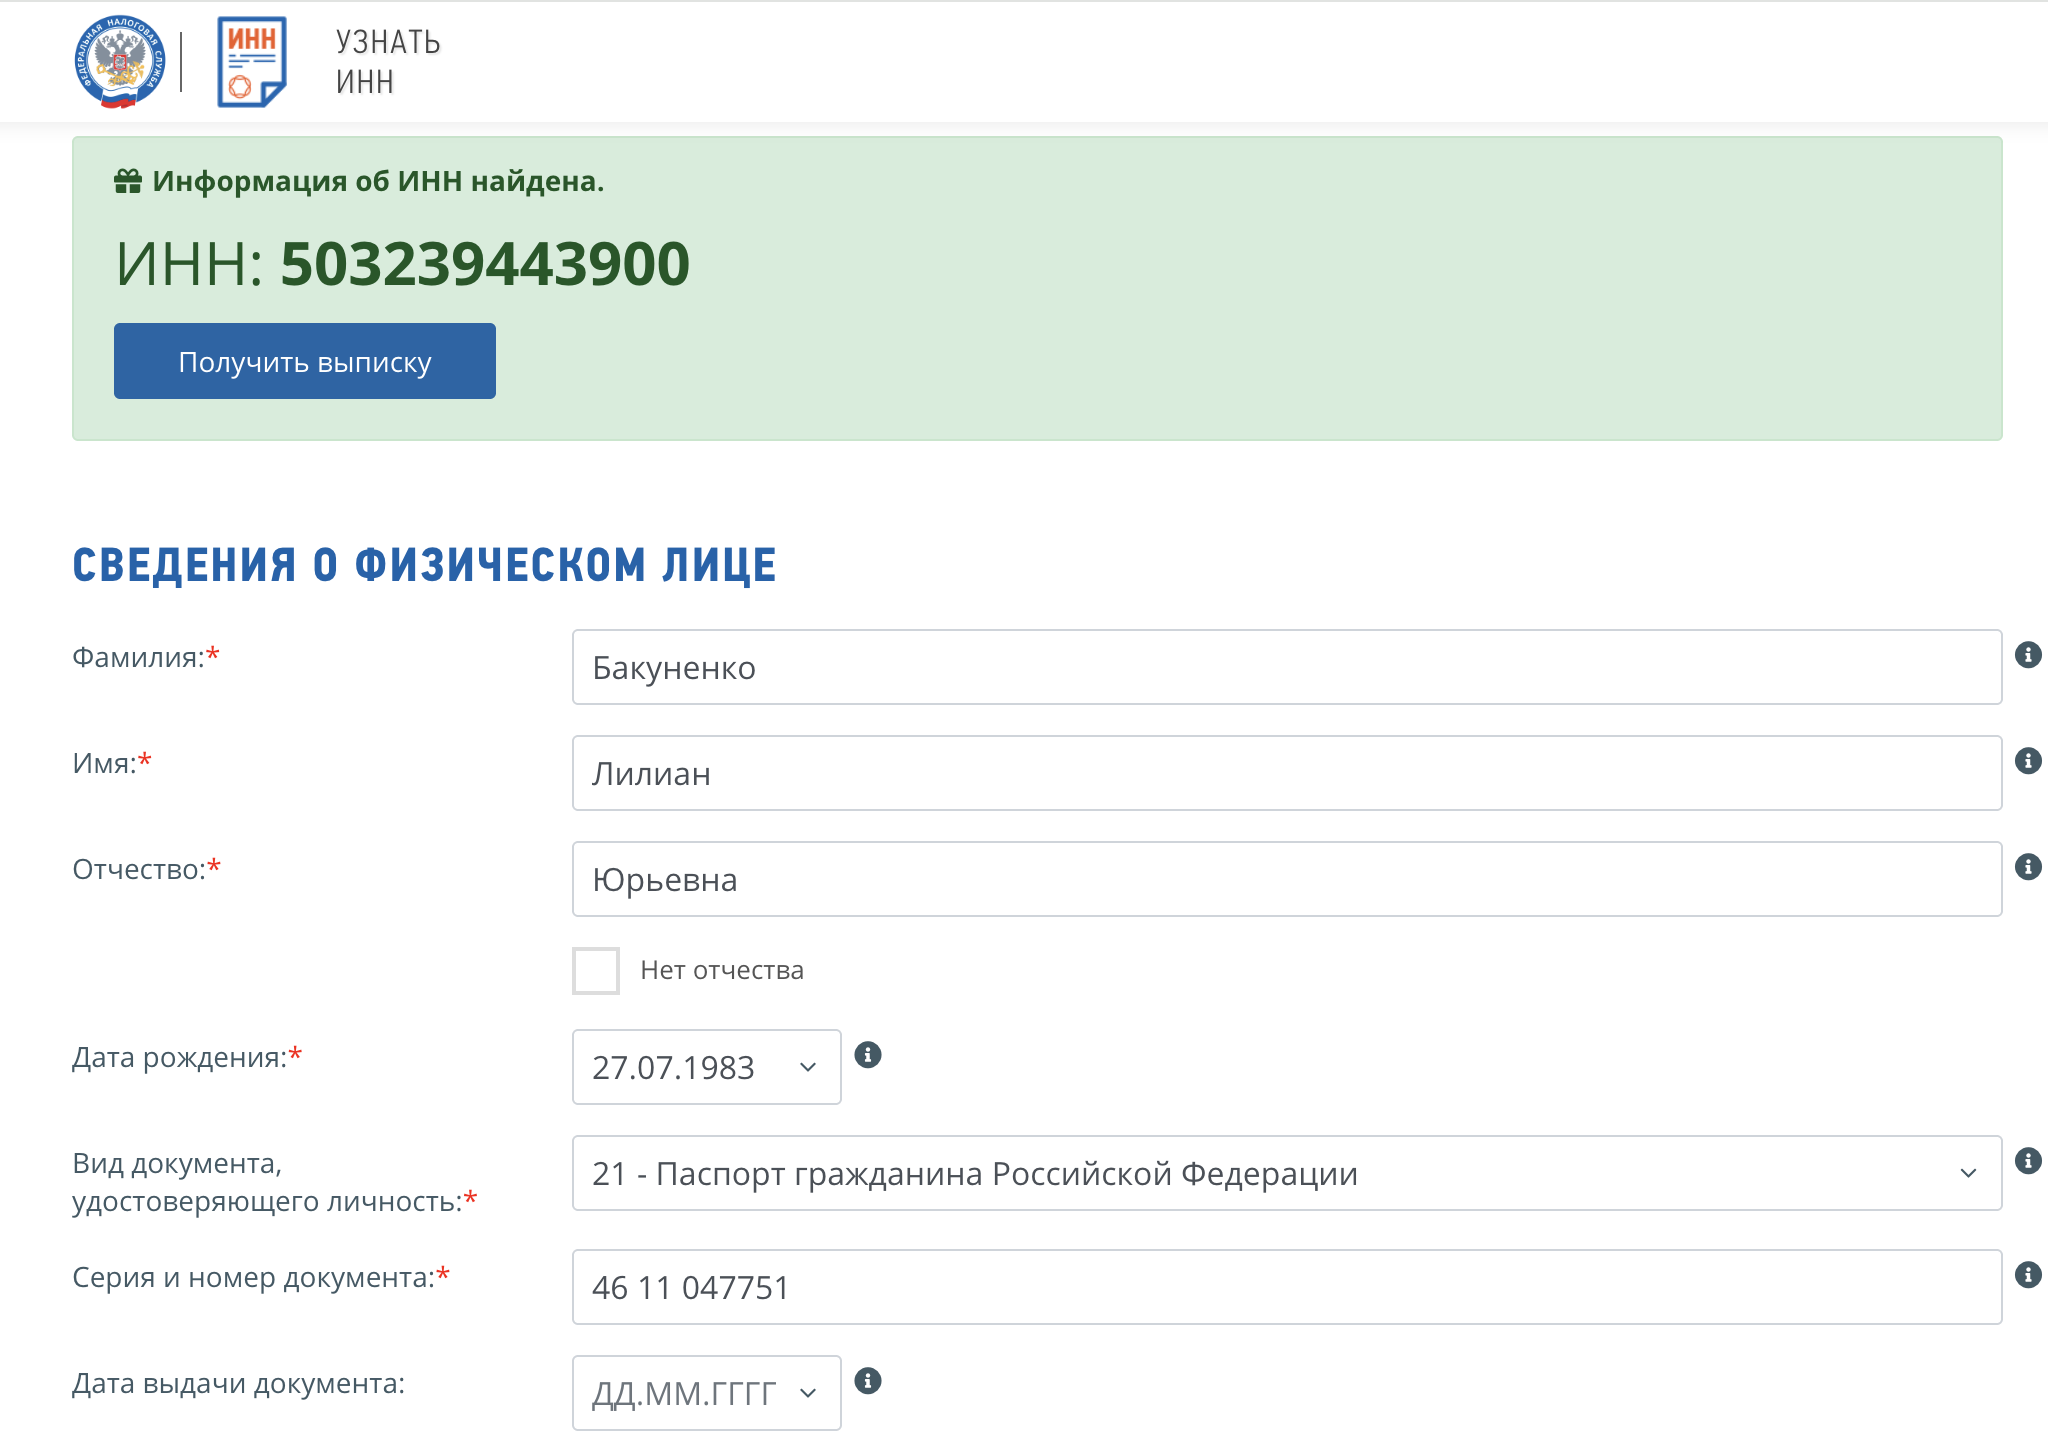Click the Имя field containing Лилиан

pyautogui.click(x=1286, y=773)
